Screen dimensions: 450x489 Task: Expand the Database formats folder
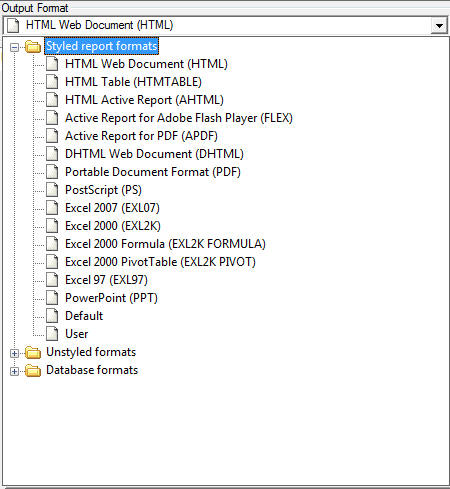(14, 371)
